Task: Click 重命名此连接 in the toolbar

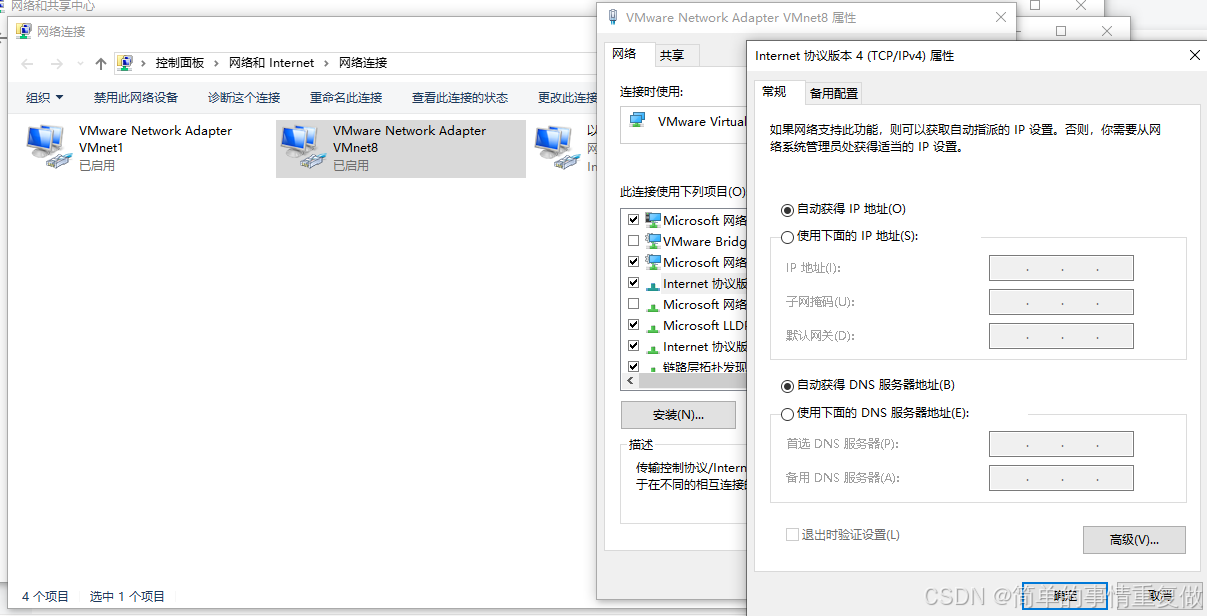Action: [346, 98]
